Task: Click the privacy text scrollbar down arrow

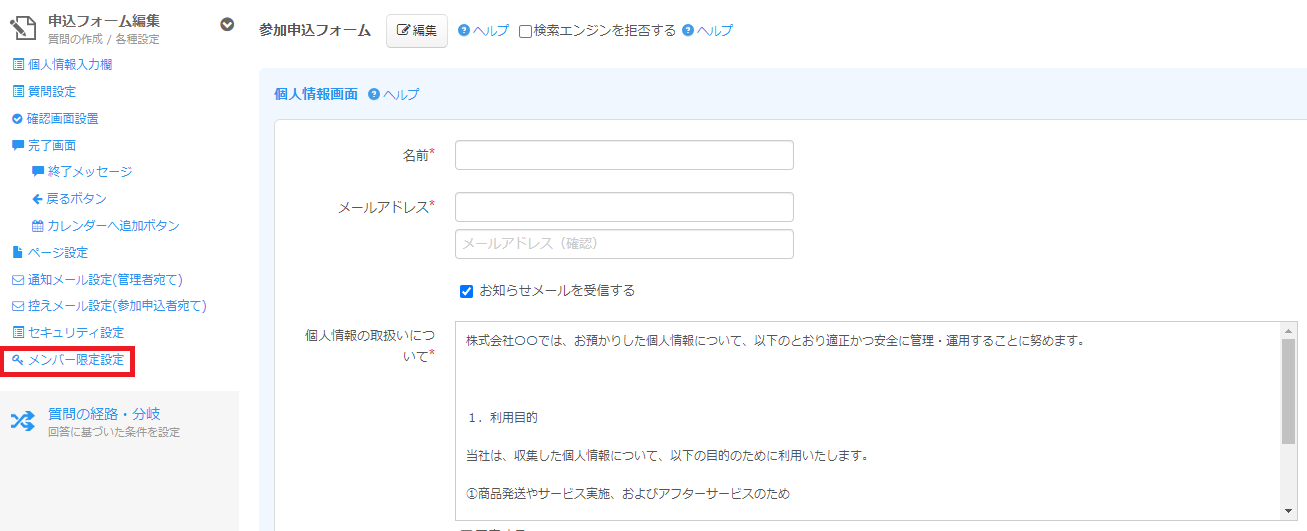Action: click(1288, 511)
